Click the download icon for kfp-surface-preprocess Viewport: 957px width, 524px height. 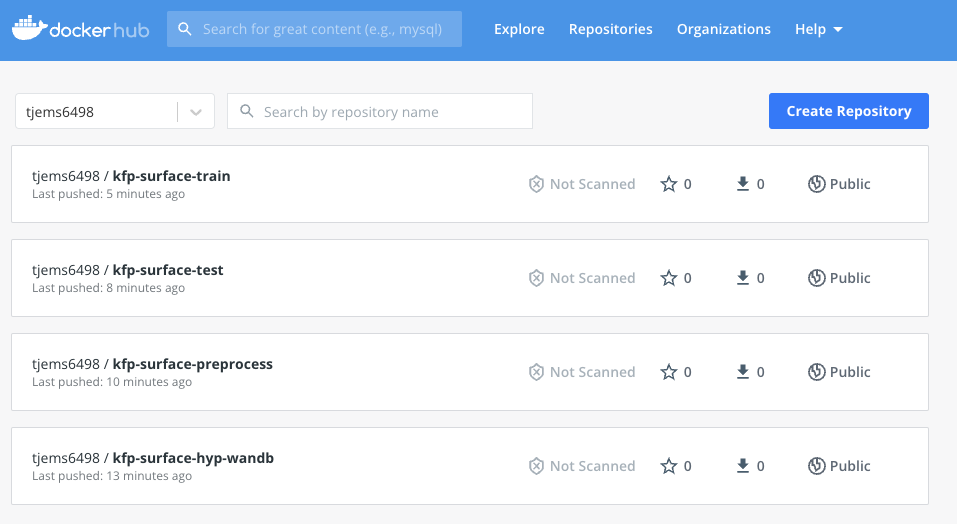(x=743, y=371)
